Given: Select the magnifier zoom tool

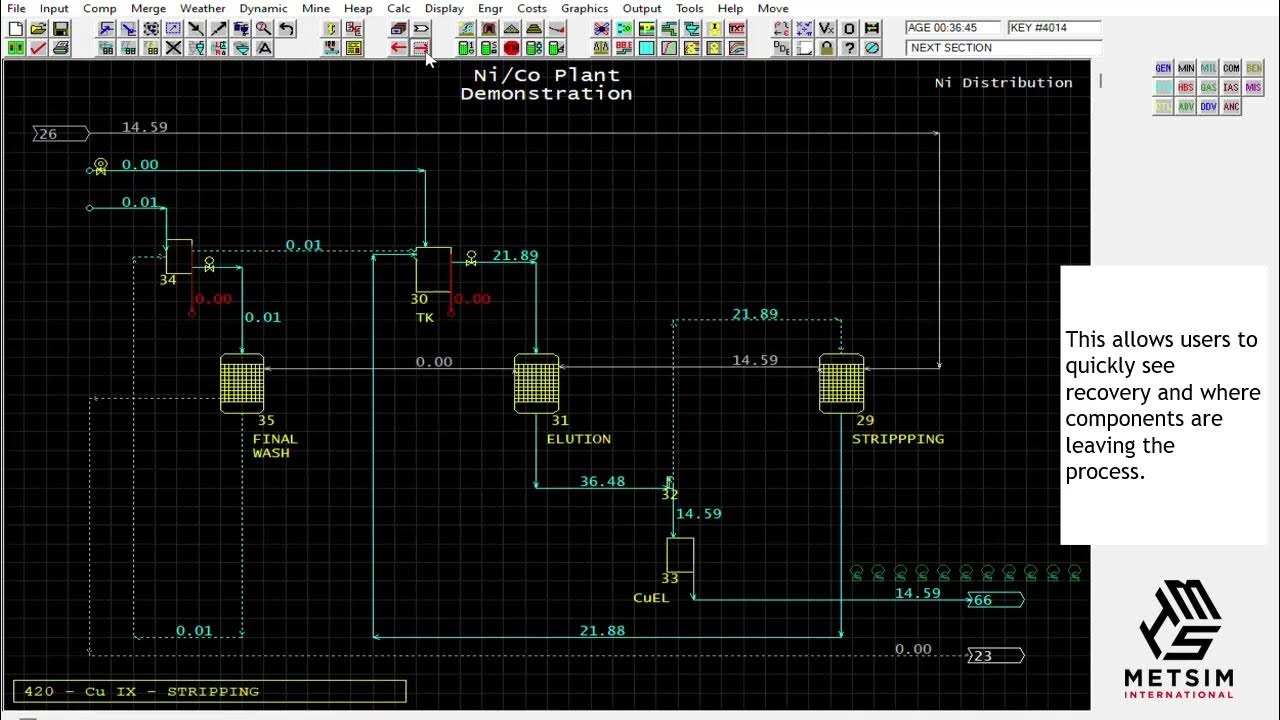Looking at the screenshot, I should [264, 29].
